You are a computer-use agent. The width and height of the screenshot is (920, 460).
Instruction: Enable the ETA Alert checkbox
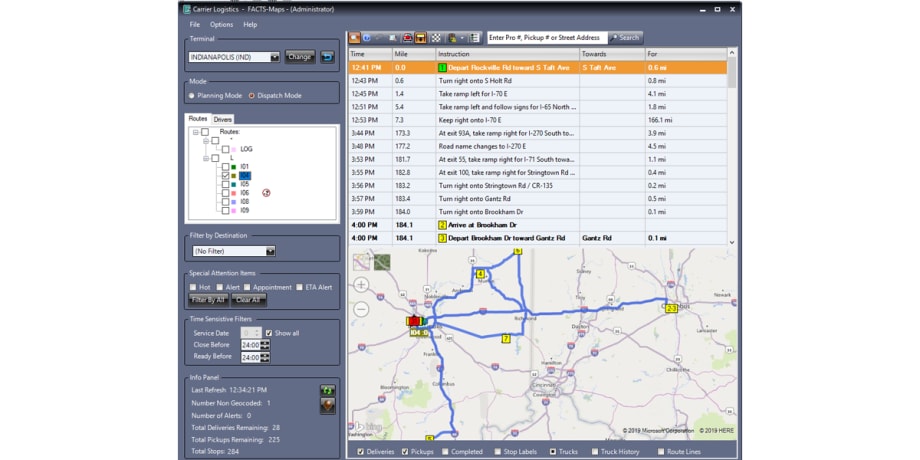pyautogui.click(x=300, y=288)
